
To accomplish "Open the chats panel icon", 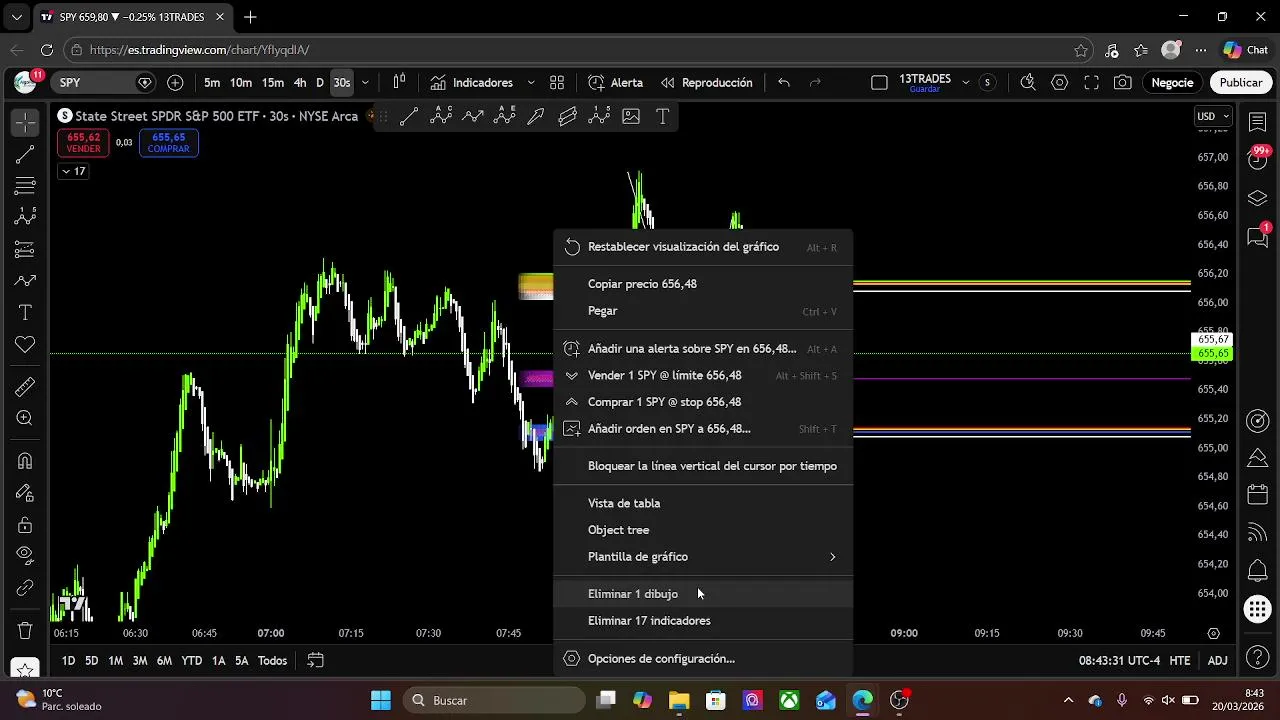I will tap(1257, 237).
